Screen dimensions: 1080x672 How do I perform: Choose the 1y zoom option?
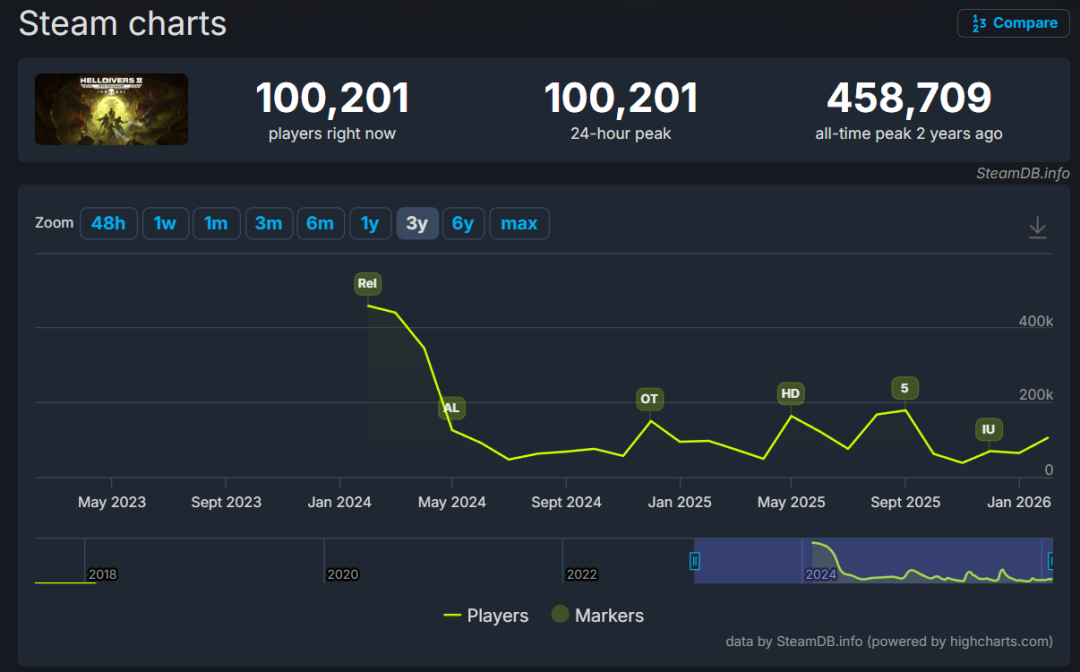371,224
